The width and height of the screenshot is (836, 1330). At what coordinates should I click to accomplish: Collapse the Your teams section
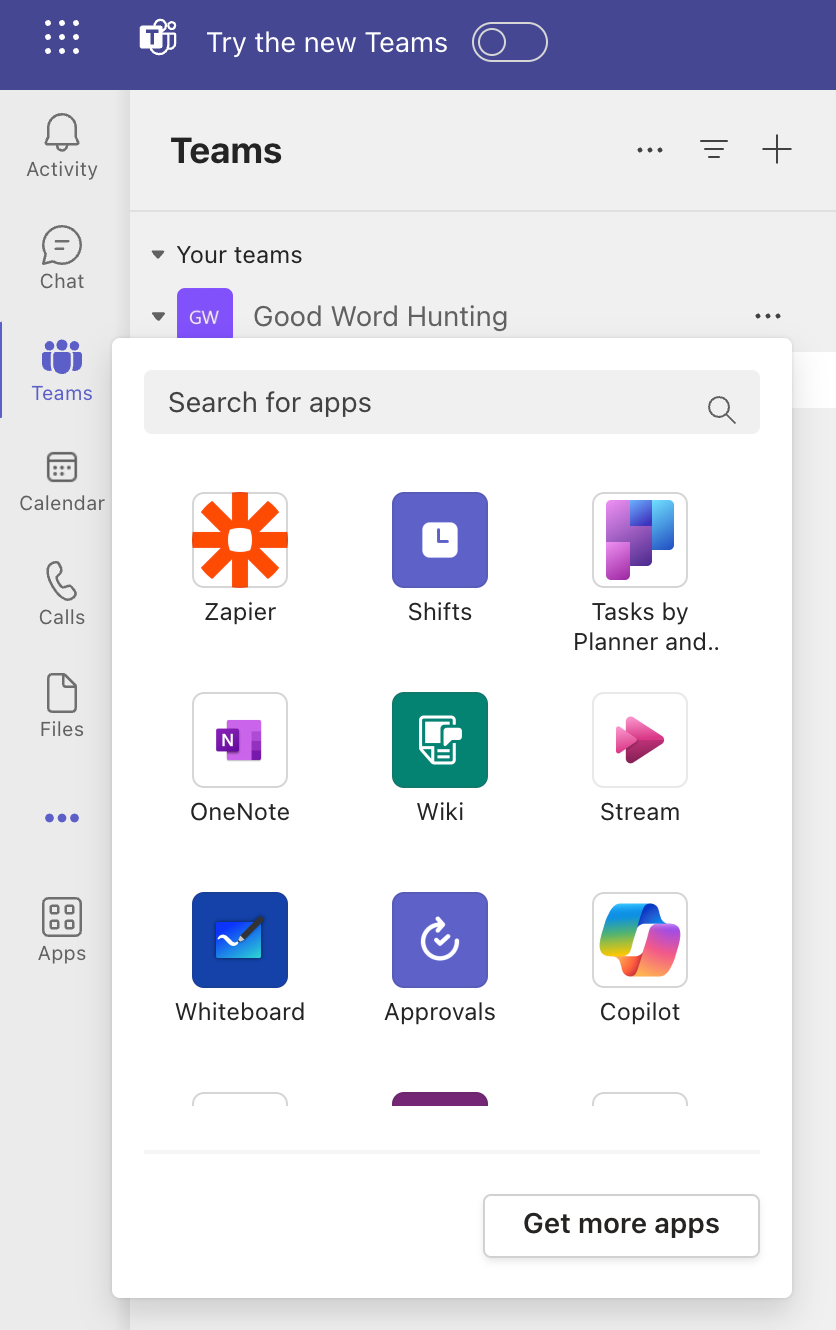pos(157,255)
